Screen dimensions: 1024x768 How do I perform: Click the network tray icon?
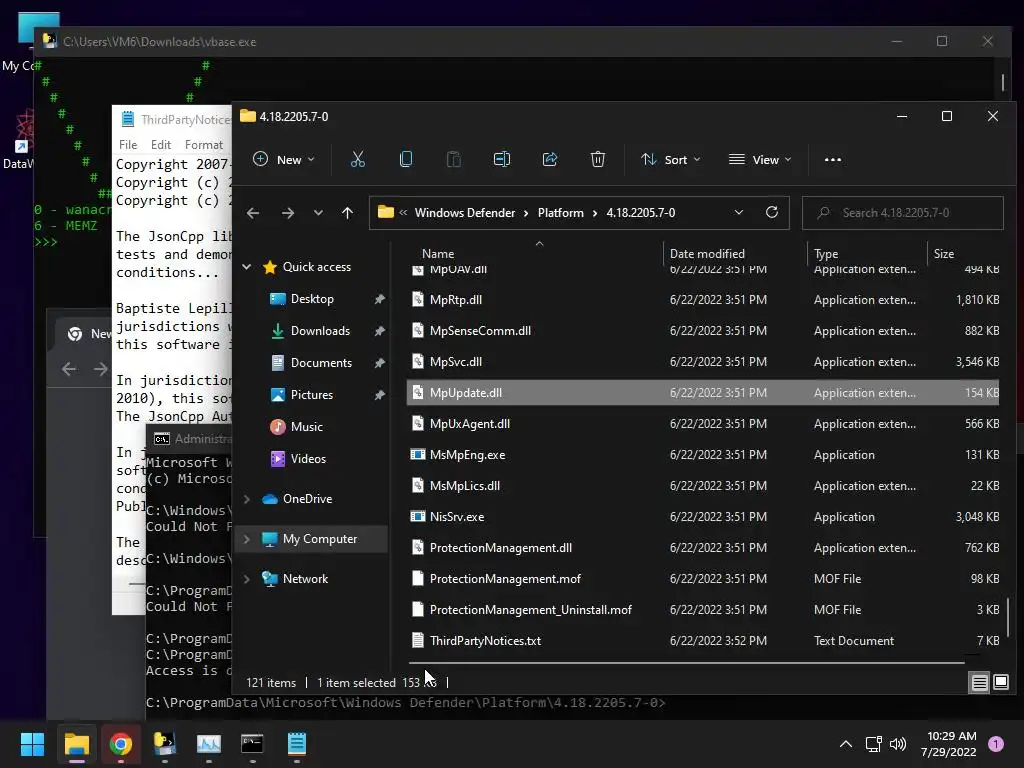pos(873,744)
